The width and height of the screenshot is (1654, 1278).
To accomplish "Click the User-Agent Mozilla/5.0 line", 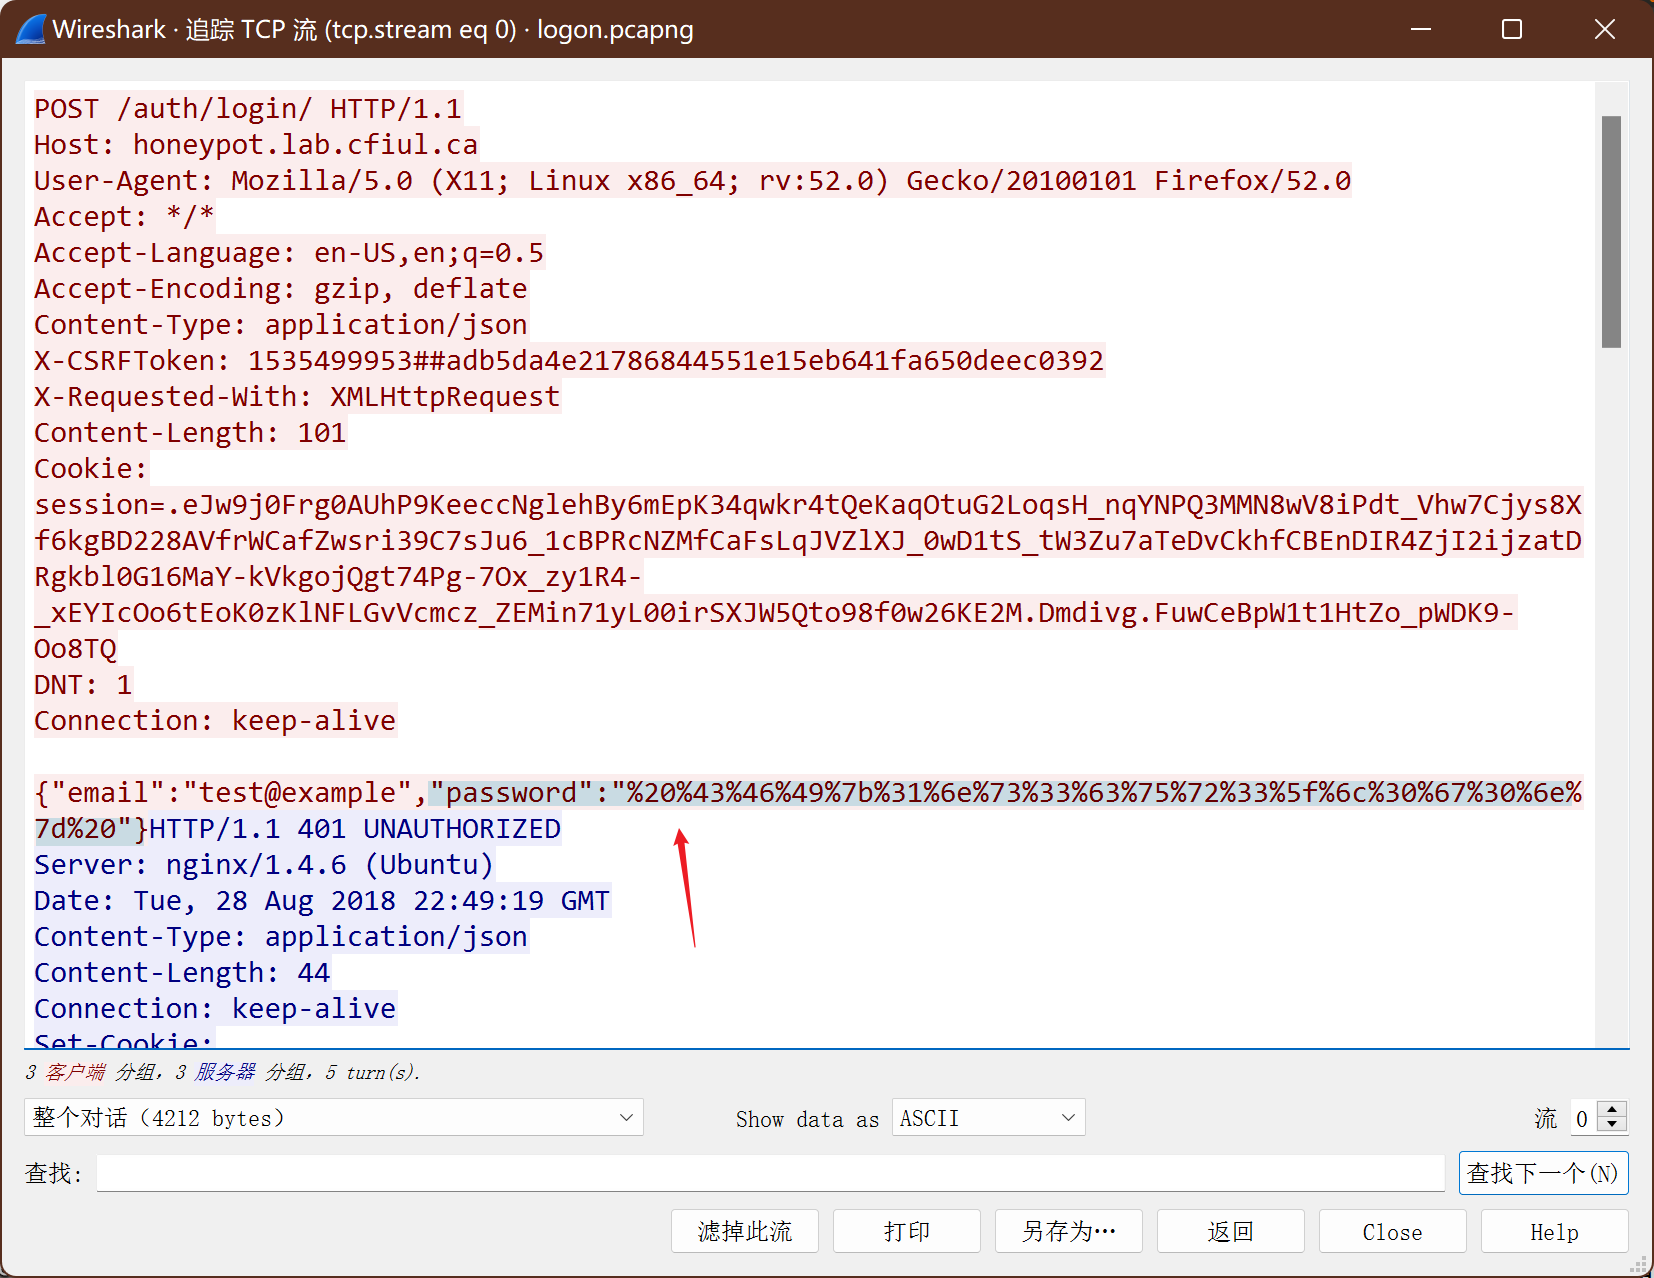I will tap(692, 180).
